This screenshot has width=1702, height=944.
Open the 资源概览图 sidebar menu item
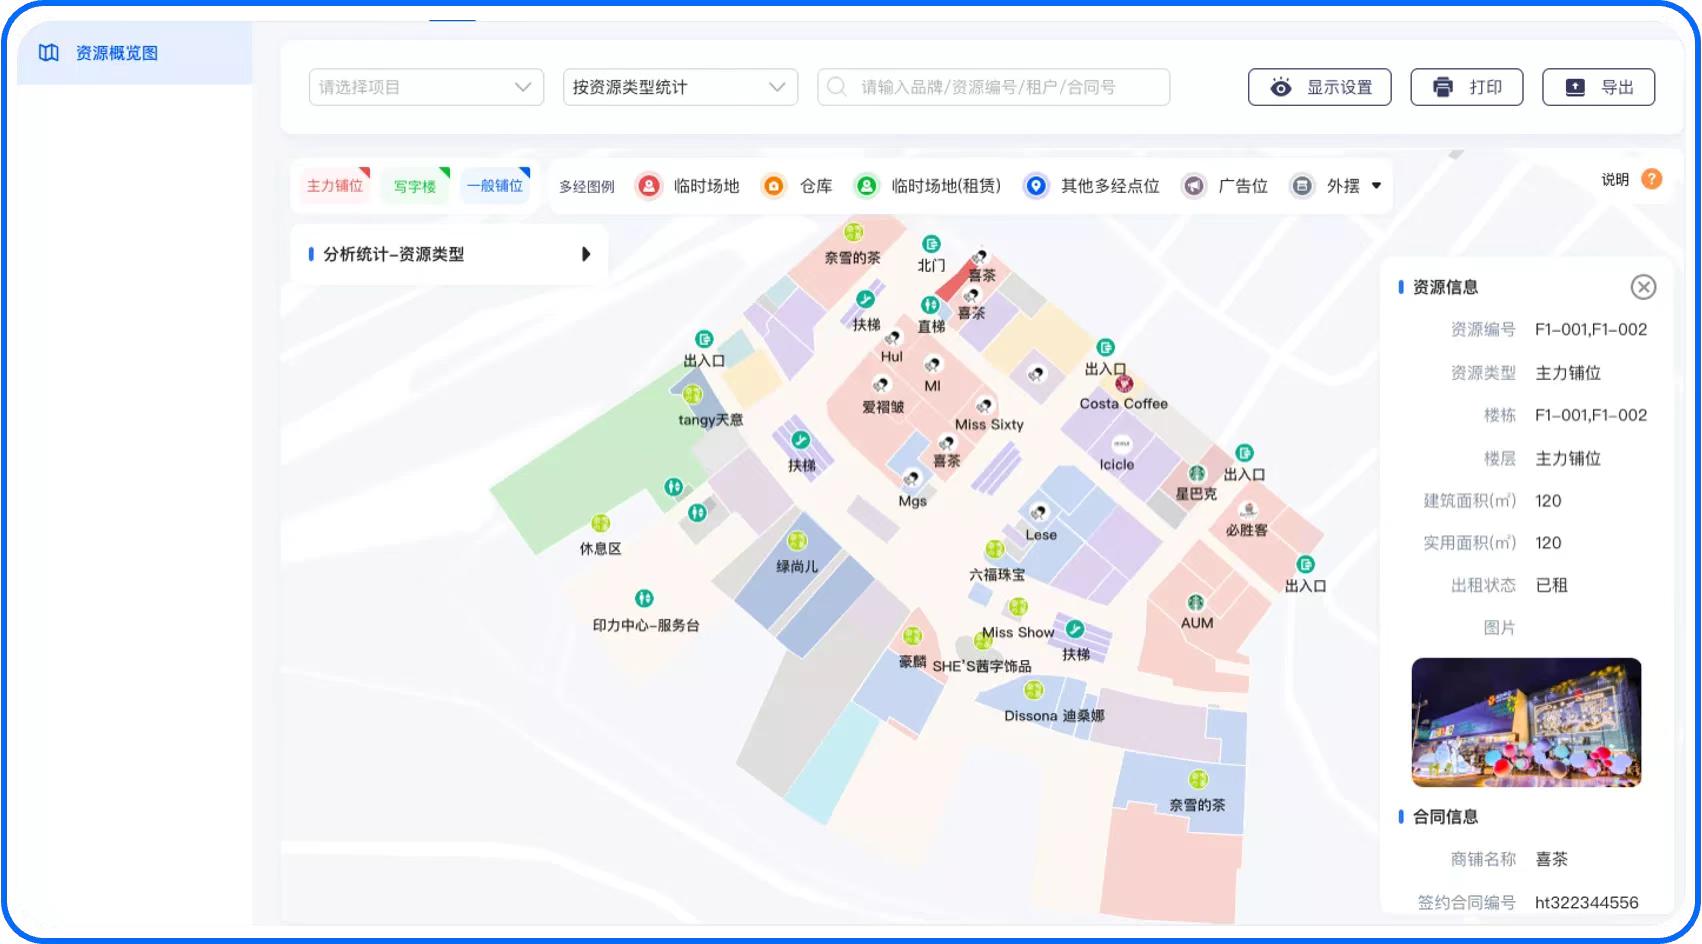tap(134, 53)
